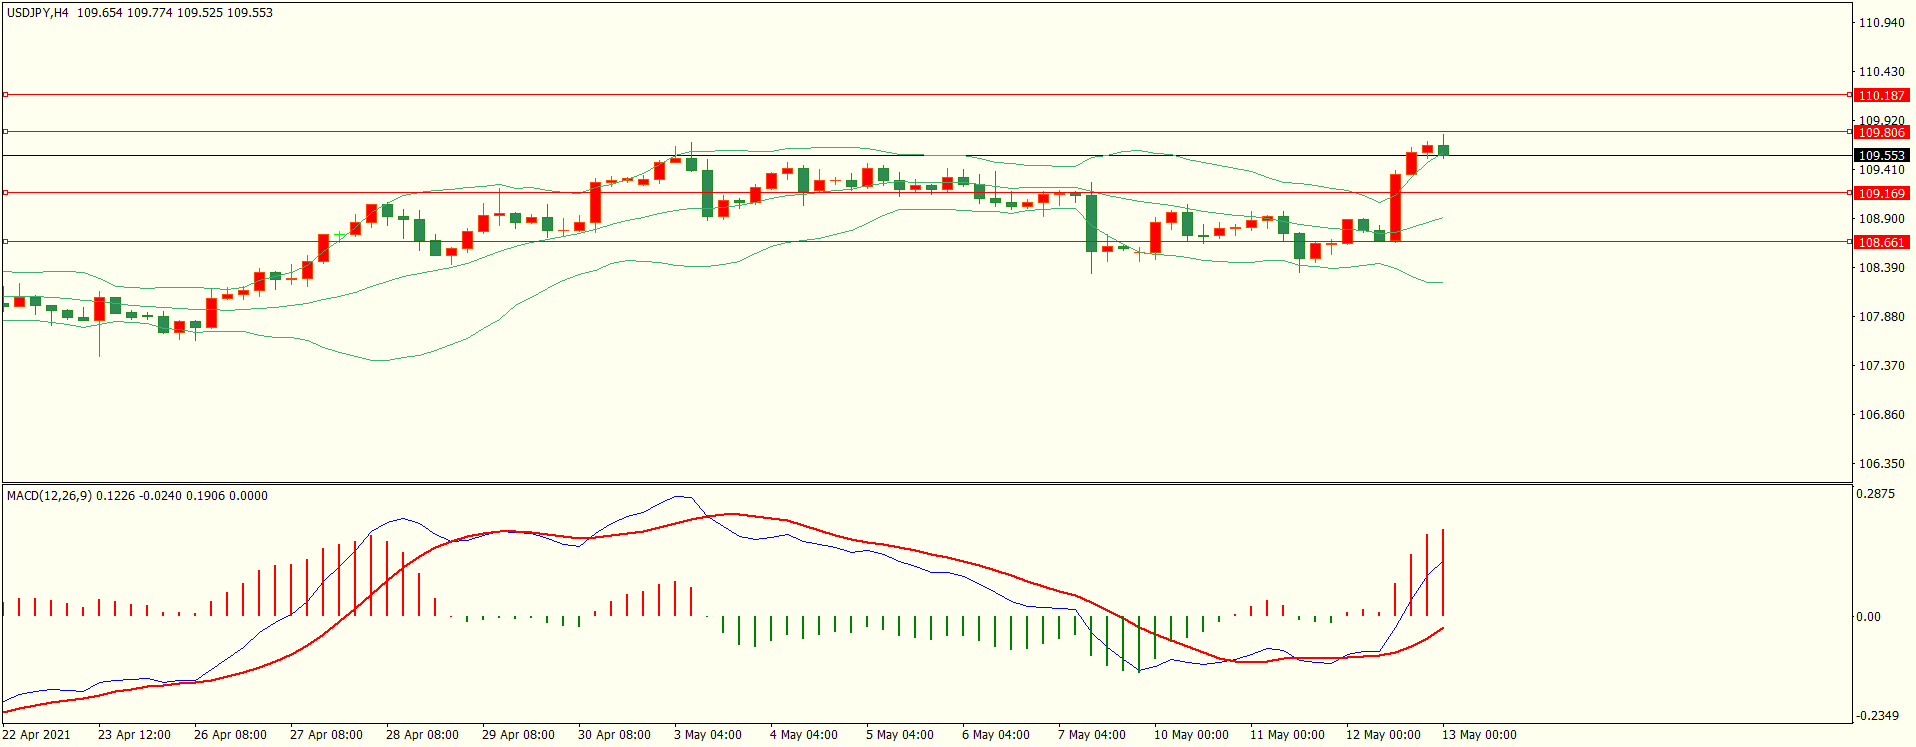Click the 110.940 price axis value
The width and height of the screenshot is (1916, 747).
point(1881,23)
